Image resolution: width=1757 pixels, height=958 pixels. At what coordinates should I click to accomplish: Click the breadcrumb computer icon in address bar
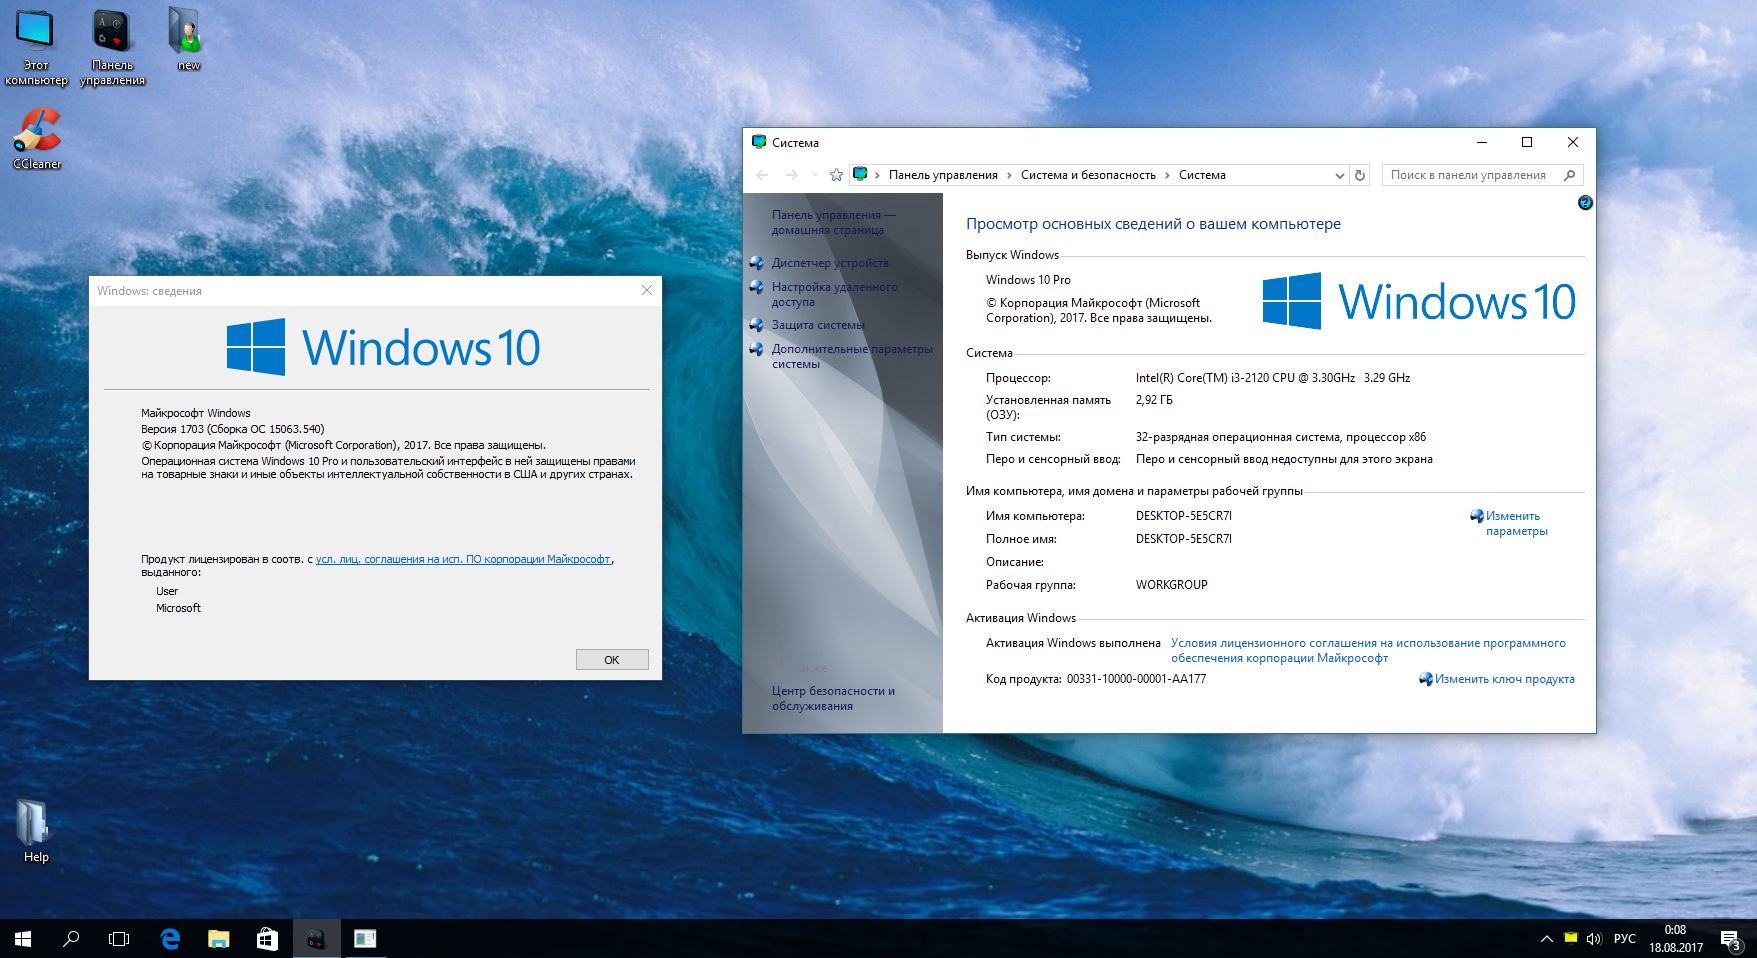pyautogui.click(x=860, y=175)
